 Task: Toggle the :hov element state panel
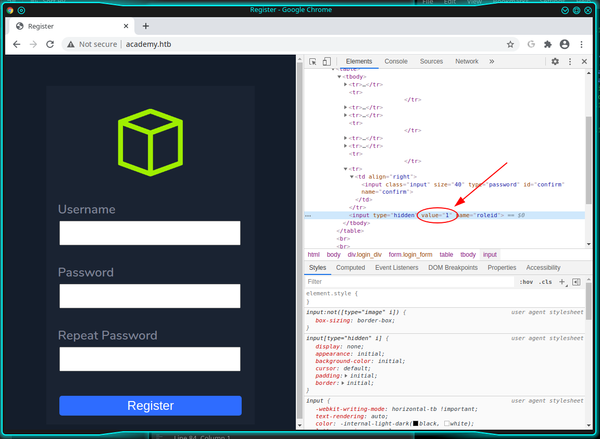coord(526,283)
